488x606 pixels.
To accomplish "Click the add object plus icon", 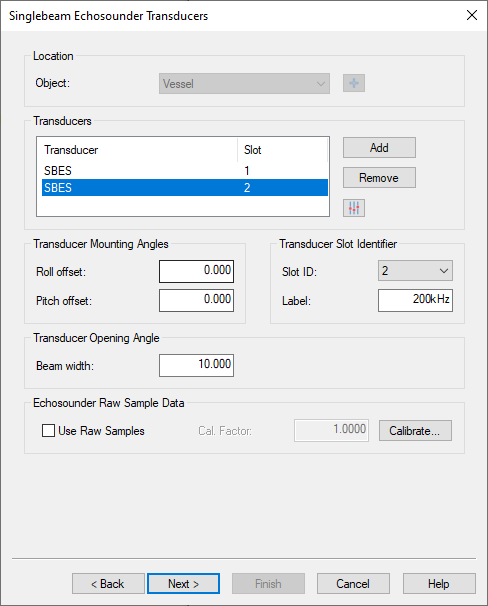I will 354,83.
